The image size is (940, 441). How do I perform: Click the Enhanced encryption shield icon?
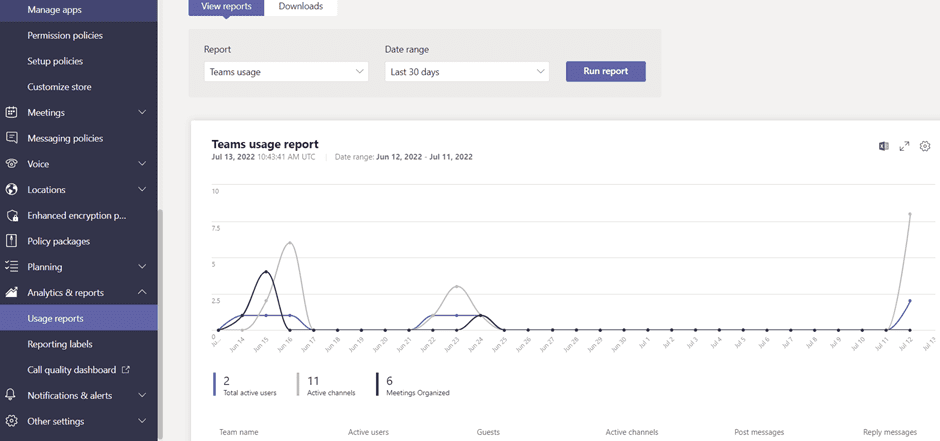pos(11,216)
